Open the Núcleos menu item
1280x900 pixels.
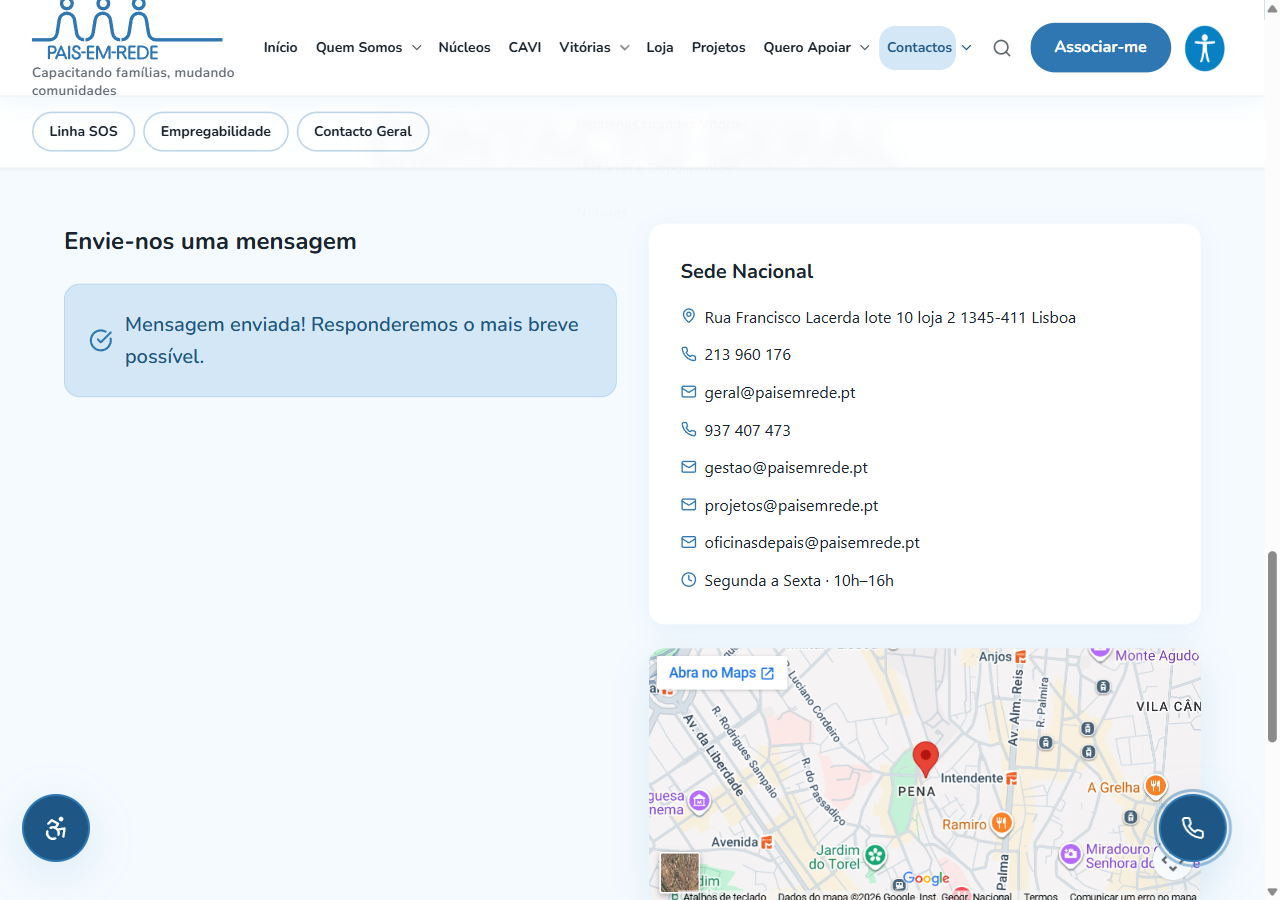464,47
